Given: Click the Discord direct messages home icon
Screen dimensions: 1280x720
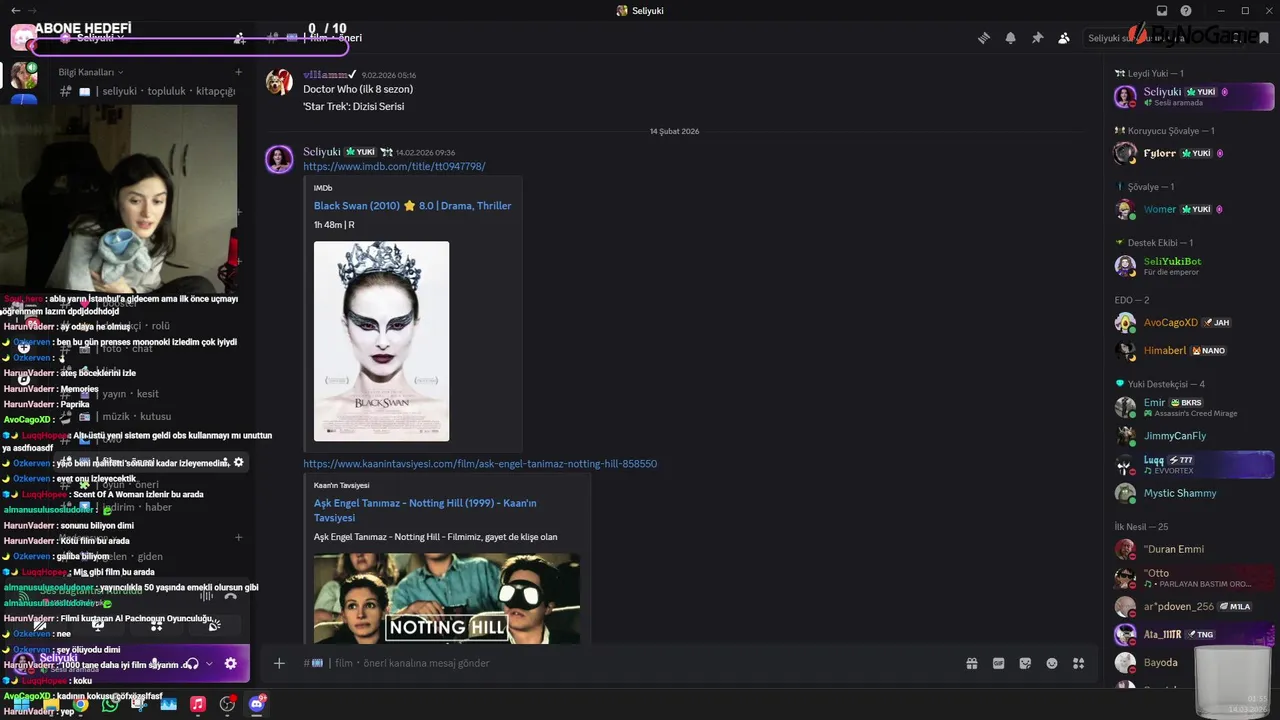Looking at the screenshot, I should (x=24, y=38).
